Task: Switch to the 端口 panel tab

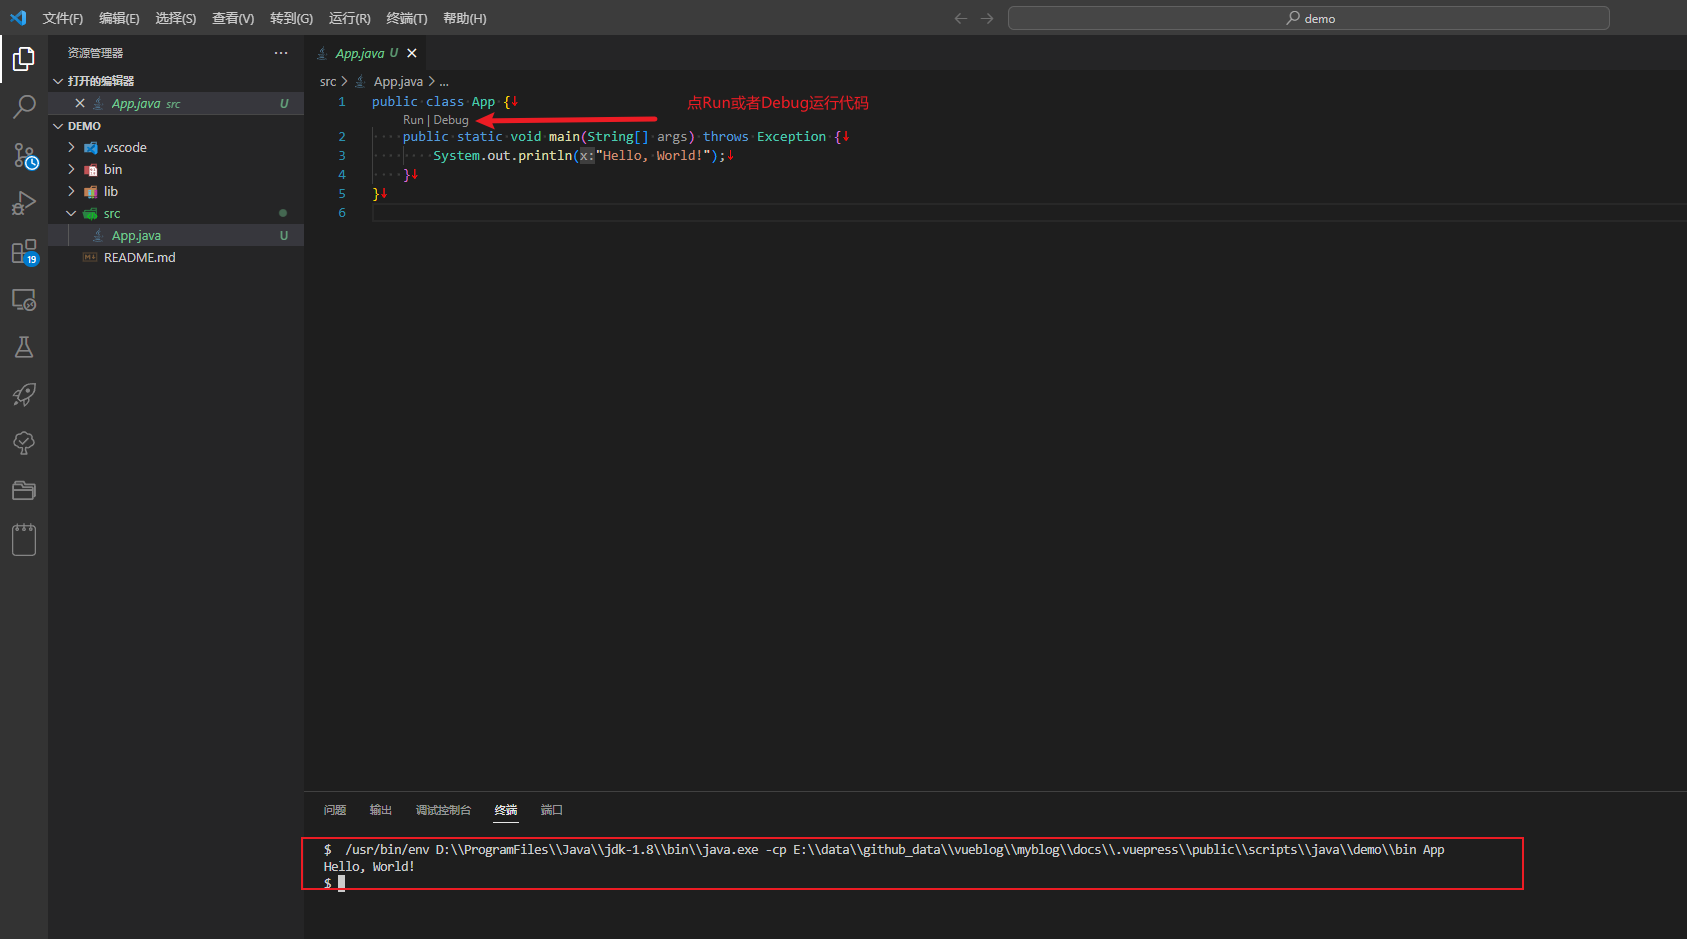Action: 552,810
